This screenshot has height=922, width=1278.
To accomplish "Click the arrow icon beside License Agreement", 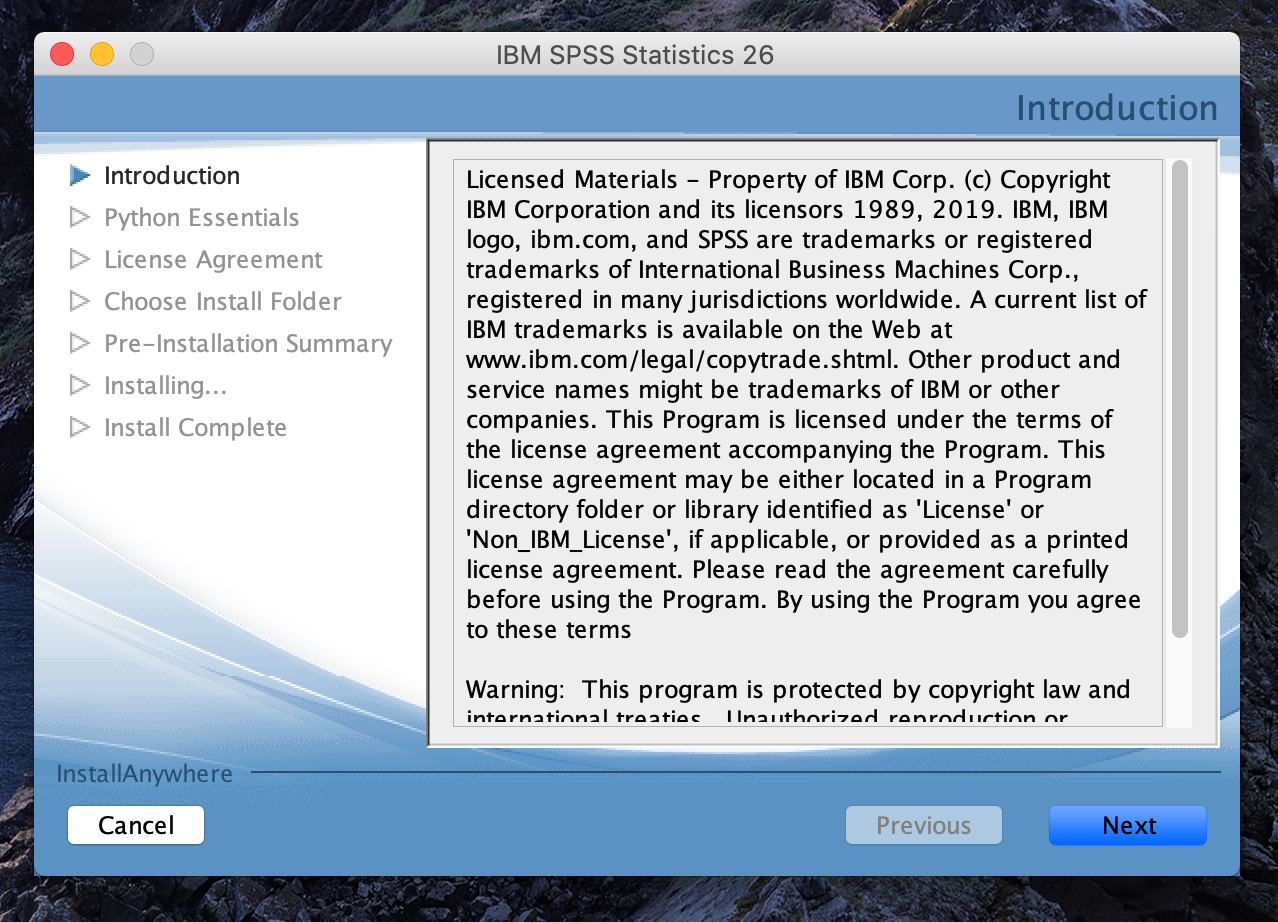I will pyautogui.click(x=80, y=260).
